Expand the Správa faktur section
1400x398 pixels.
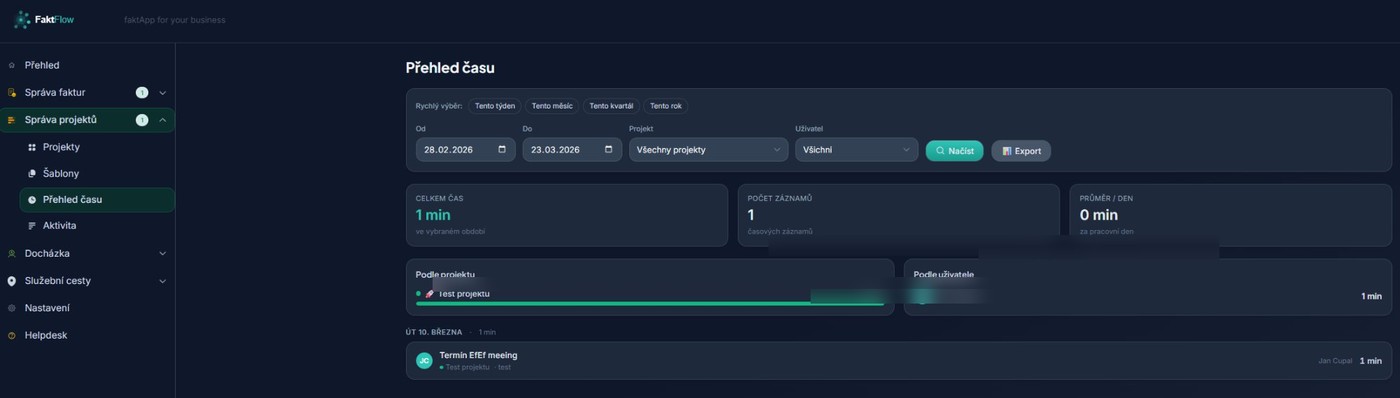(163, 93)
